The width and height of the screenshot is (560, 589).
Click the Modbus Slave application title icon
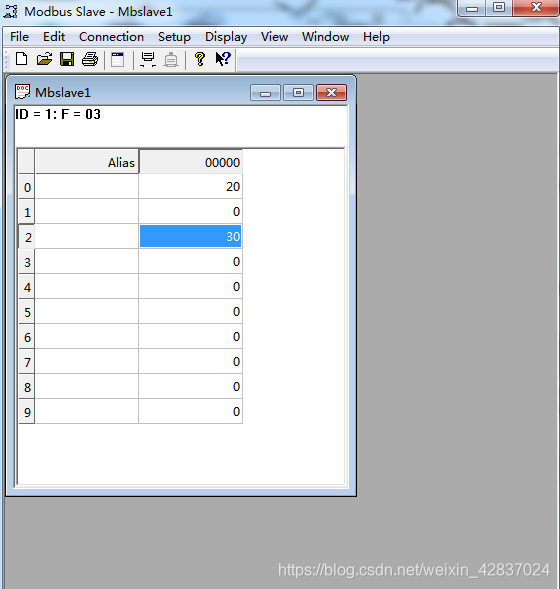coord(11,11)
